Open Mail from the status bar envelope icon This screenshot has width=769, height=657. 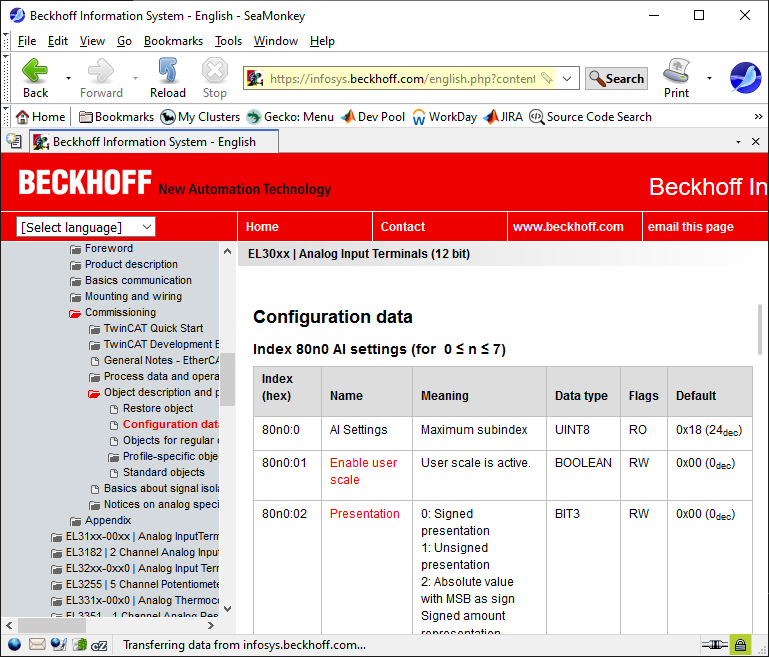tap(37, 645)
